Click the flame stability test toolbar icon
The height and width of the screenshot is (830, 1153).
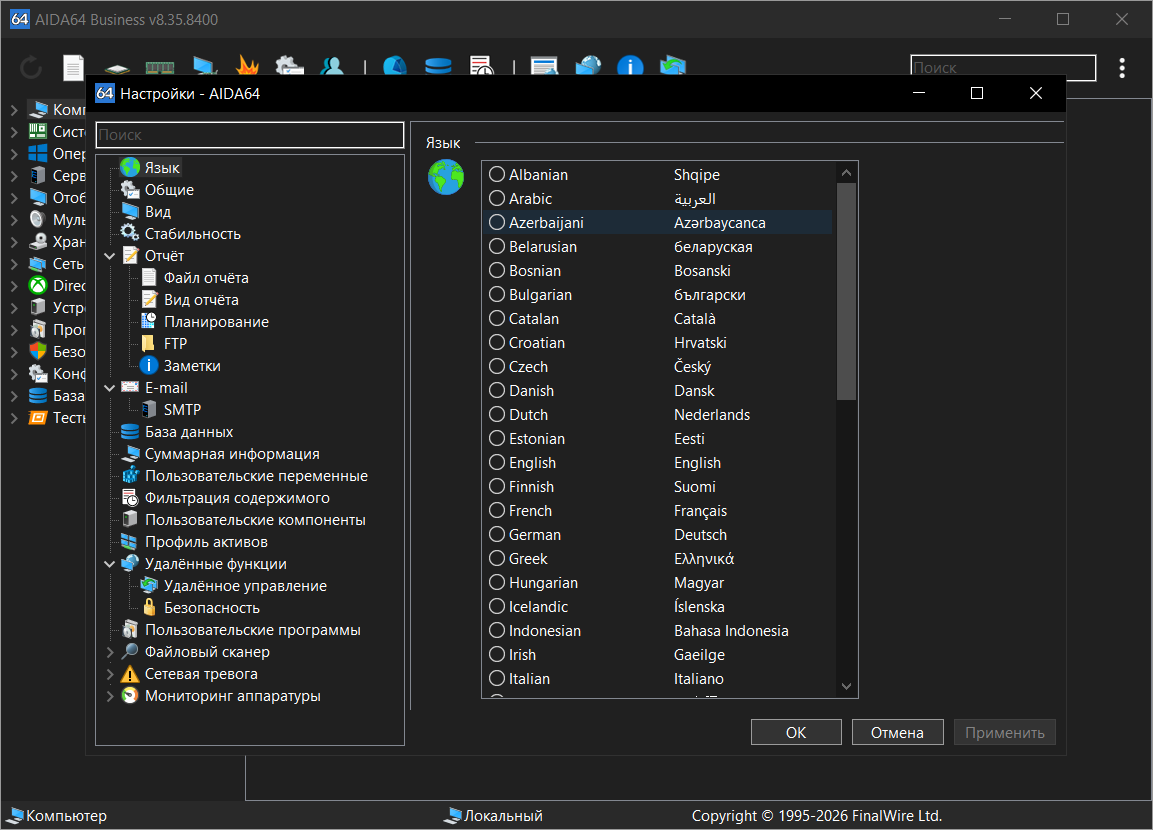247,67
